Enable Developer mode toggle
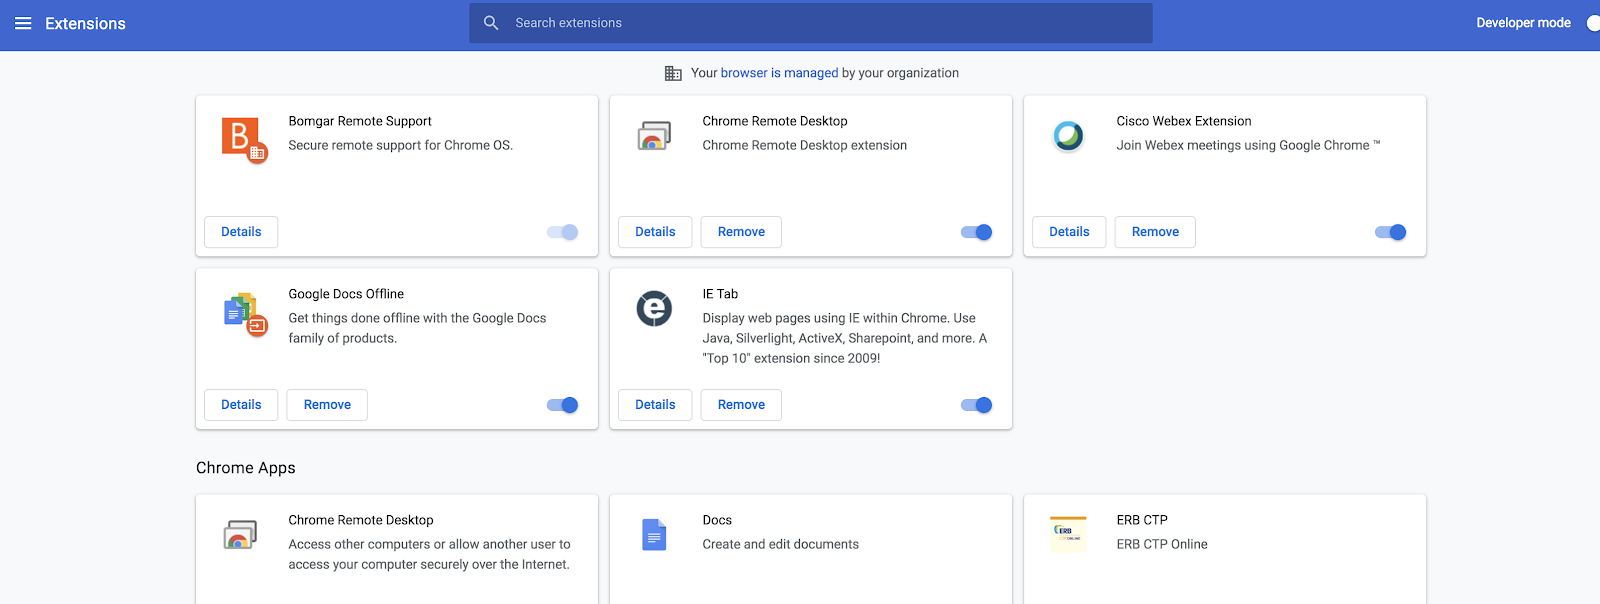Viewport: 1600px width, 604px height. pos(1592,23)
